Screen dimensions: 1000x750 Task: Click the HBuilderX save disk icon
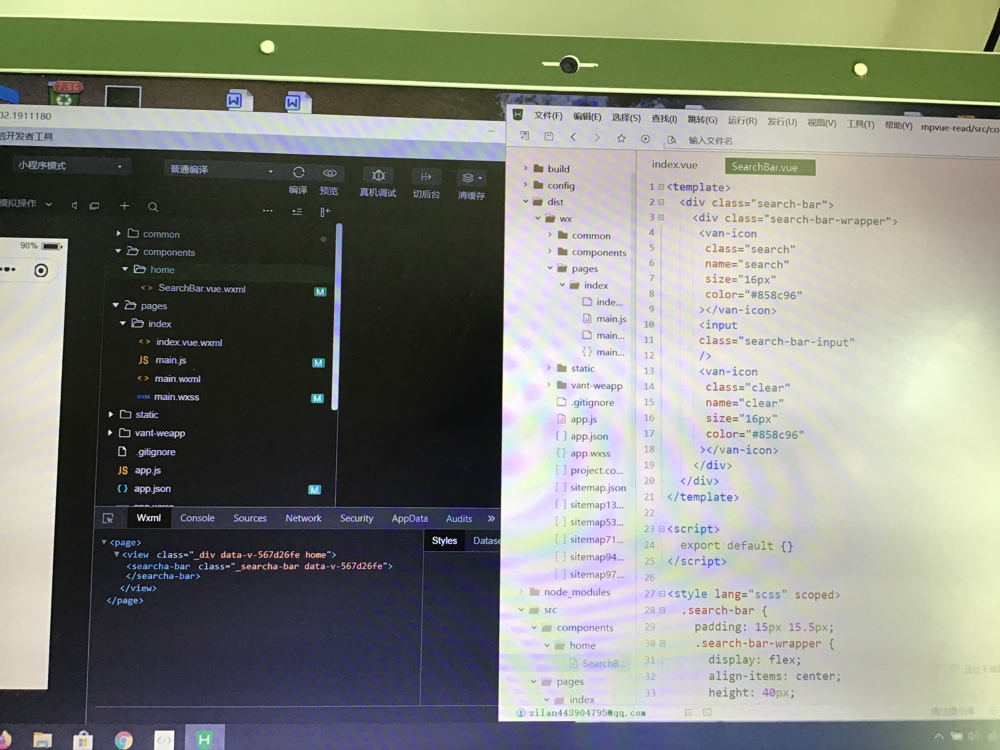[x=548, y=136]
